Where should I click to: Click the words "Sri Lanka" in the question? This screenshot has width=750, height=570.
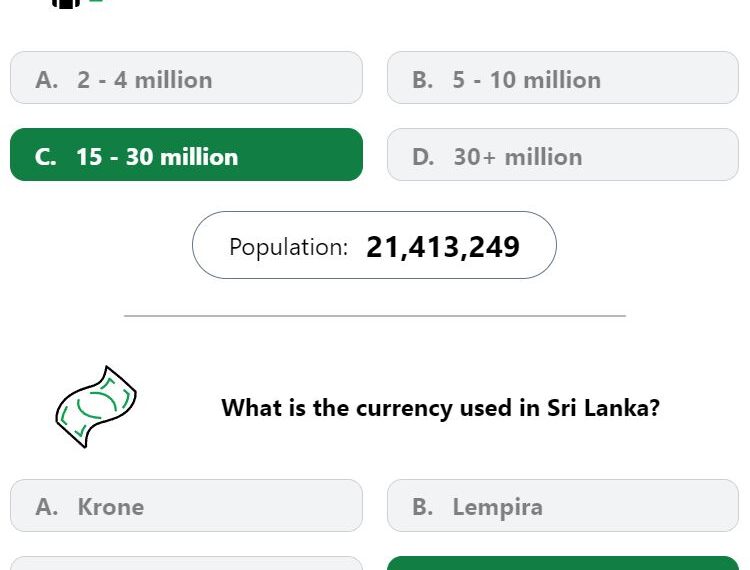click(x=603, y=408)
